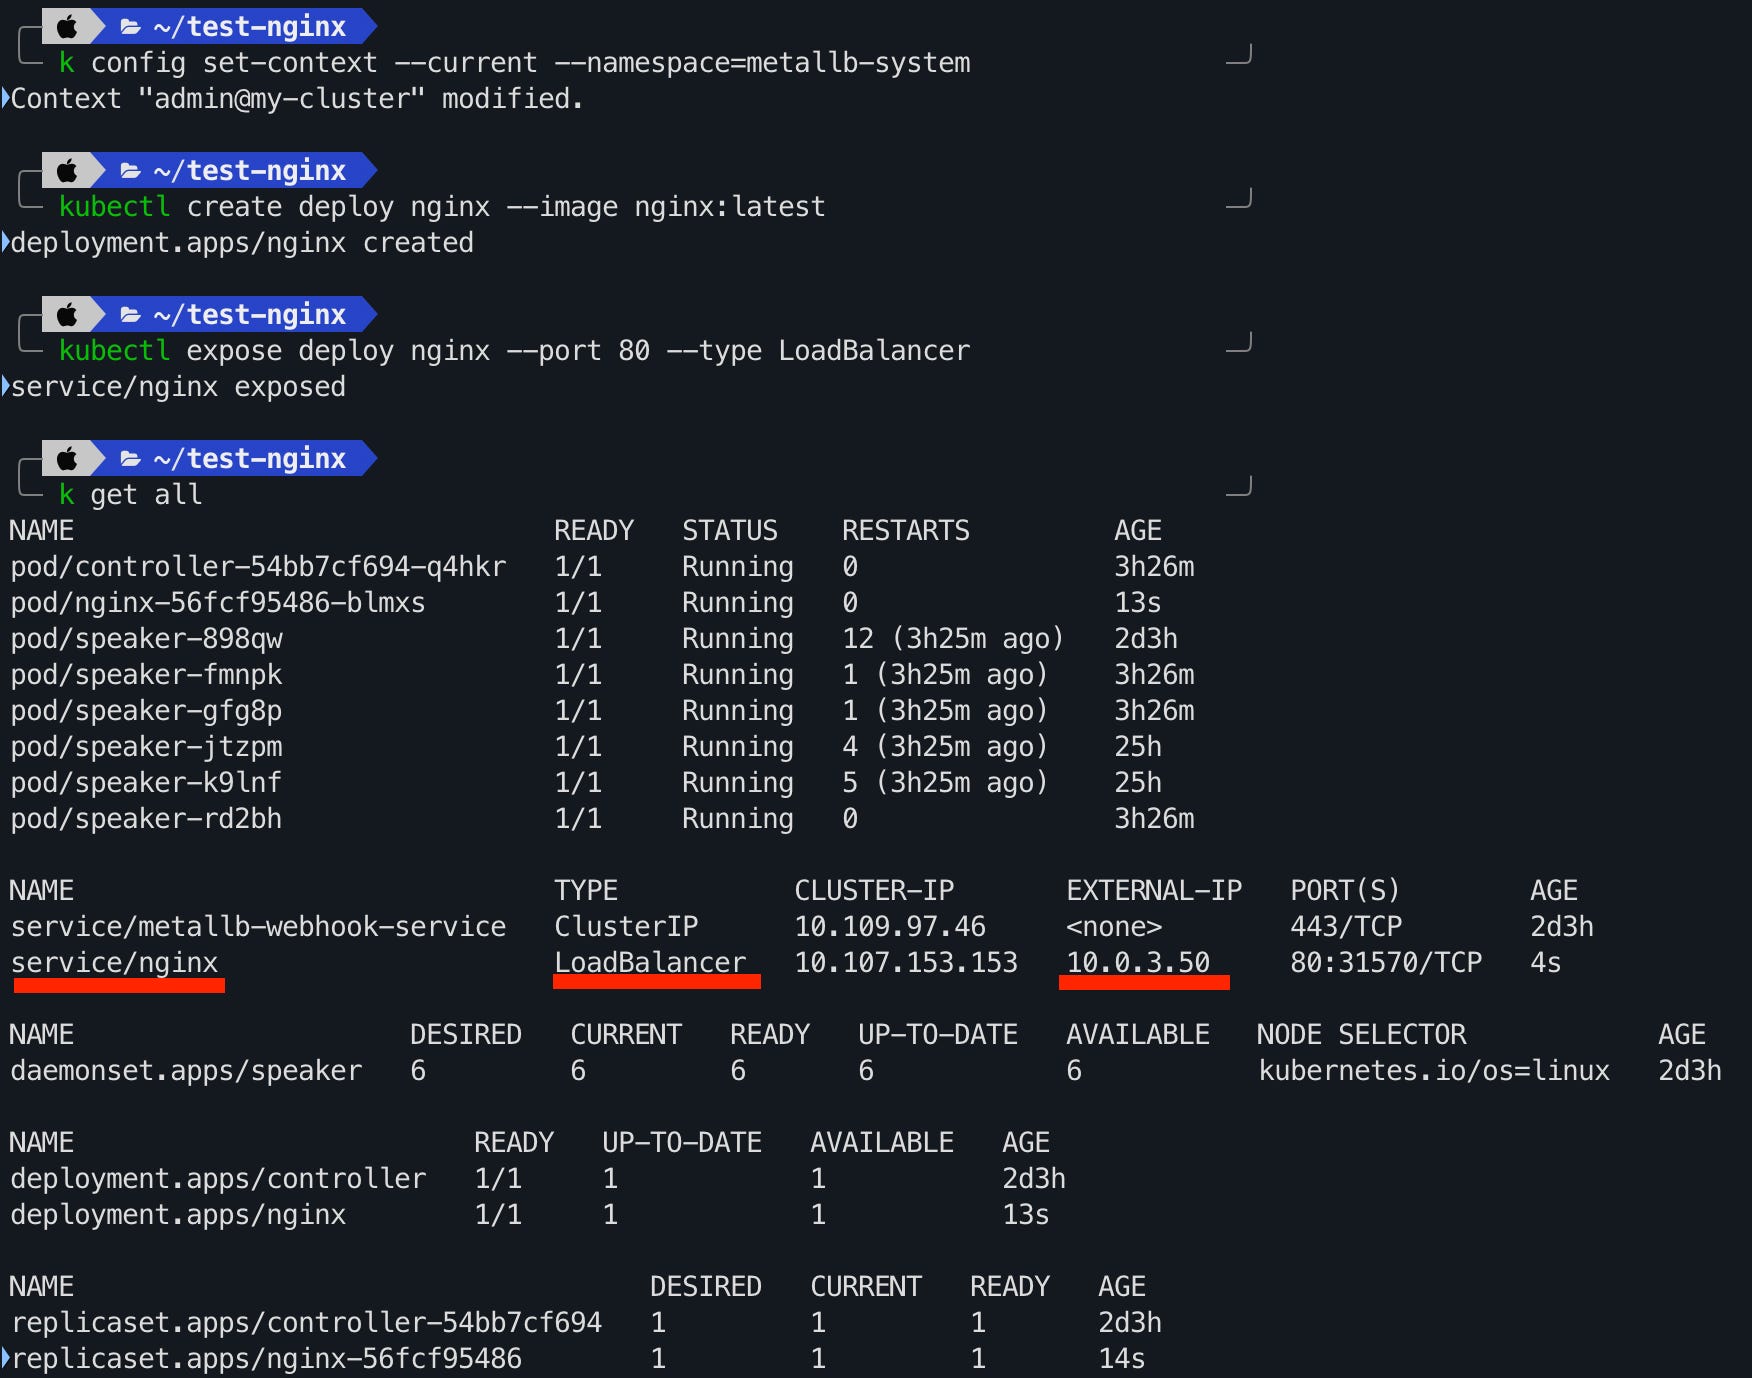Click the 'kubectl create deploy nginx' command
Screen dimensions: 1752x1378
coord(442,207)
